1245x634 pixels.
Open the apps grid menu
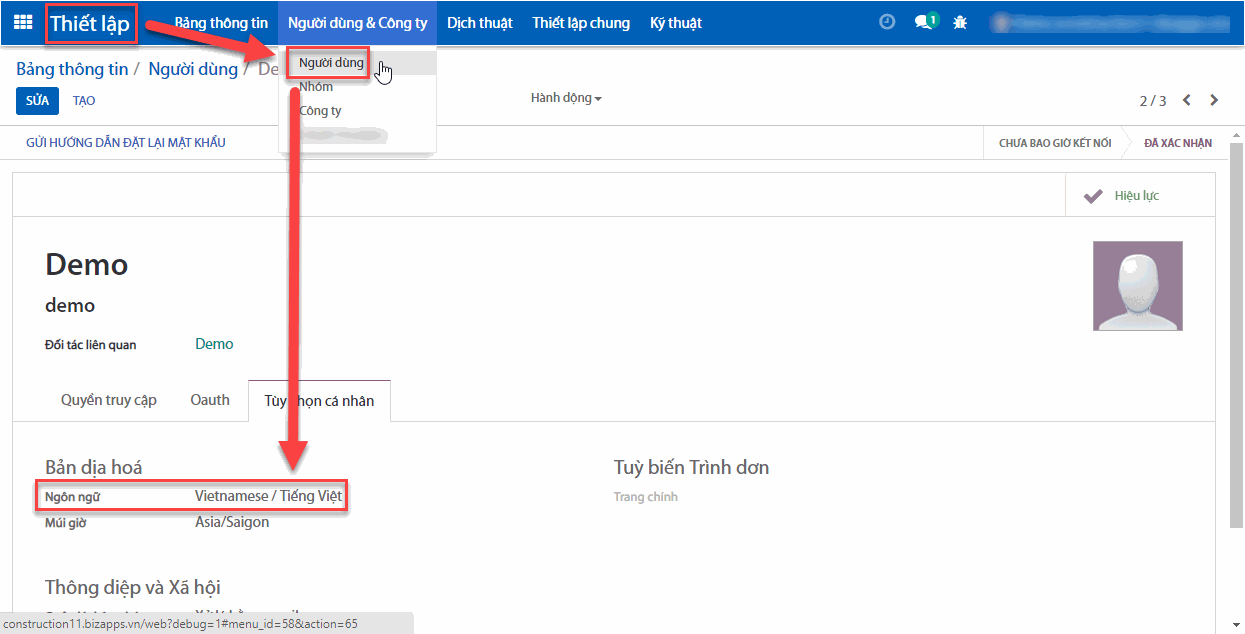click(22, 22)
